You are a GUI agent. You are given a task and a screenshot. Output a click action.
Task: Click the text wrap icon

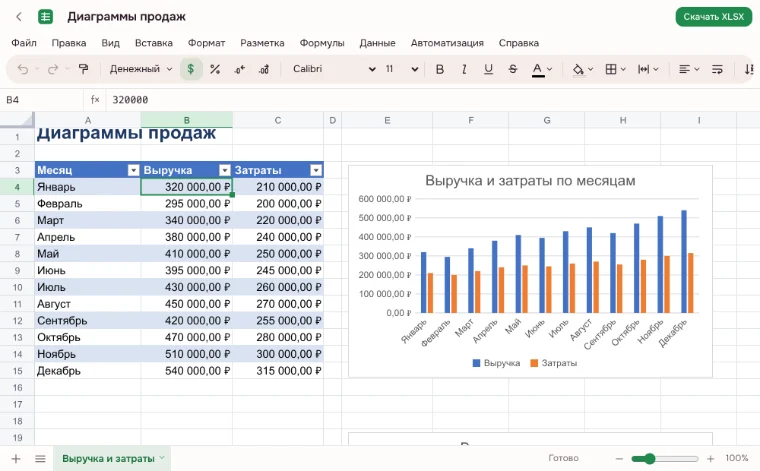pyautogui.click(x=717, y=69)
